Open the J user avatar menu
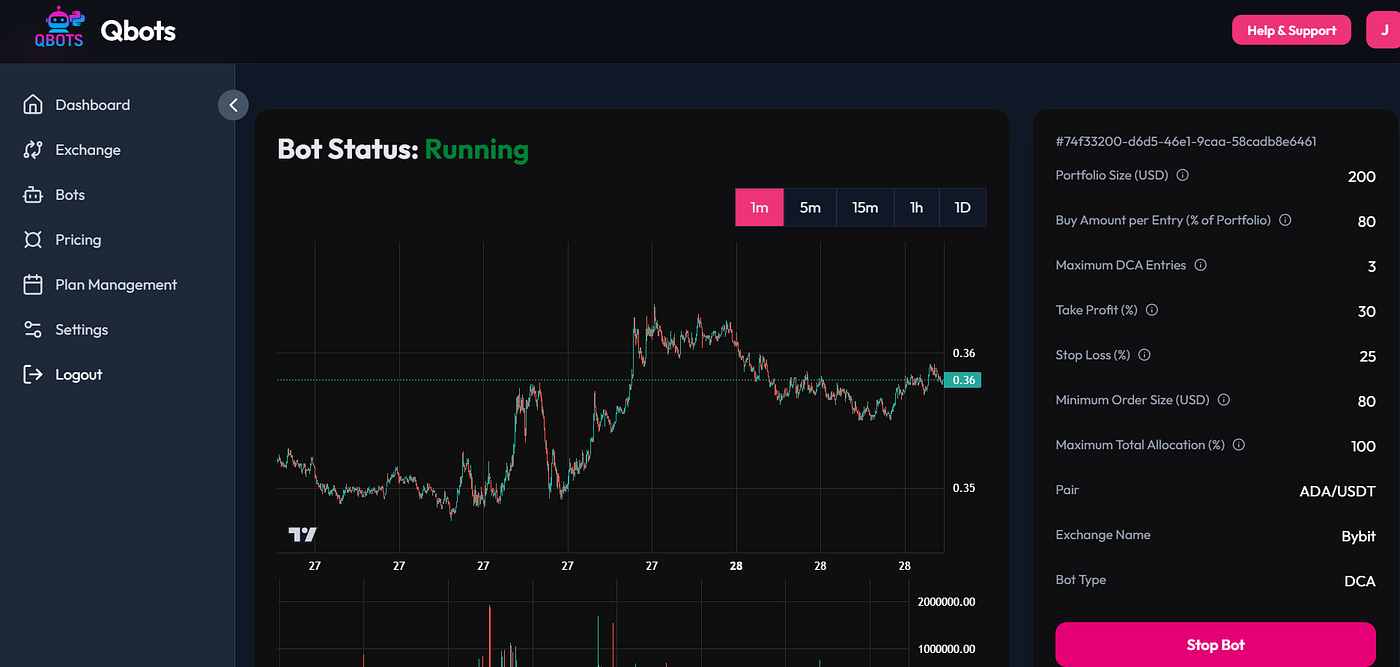 (x=1384, y=31)
